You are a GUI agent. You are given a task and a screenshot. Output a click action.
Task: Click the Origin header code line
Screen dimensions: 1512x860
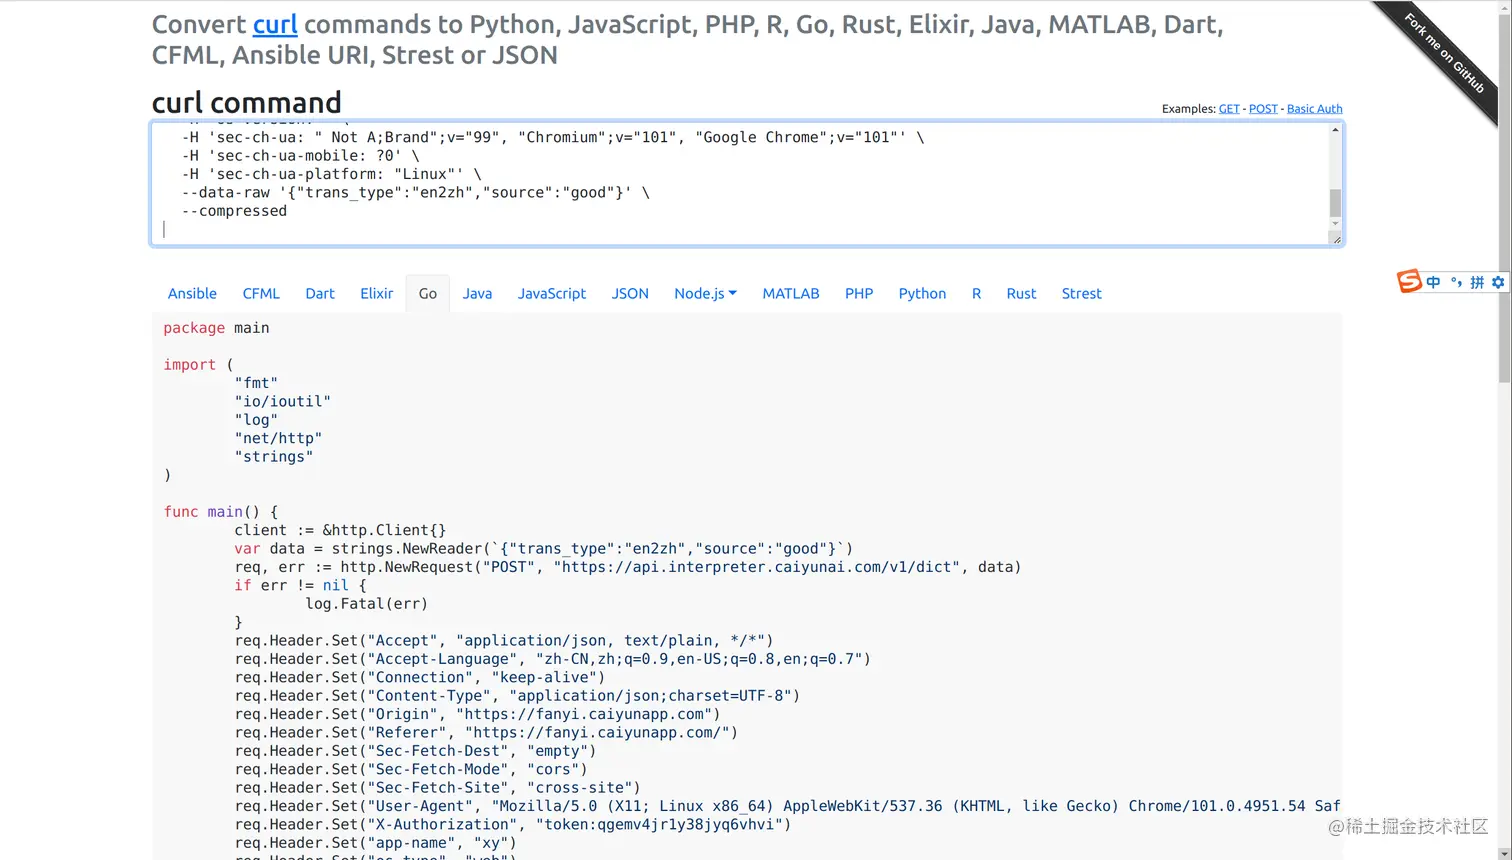[x=478, y=714]
